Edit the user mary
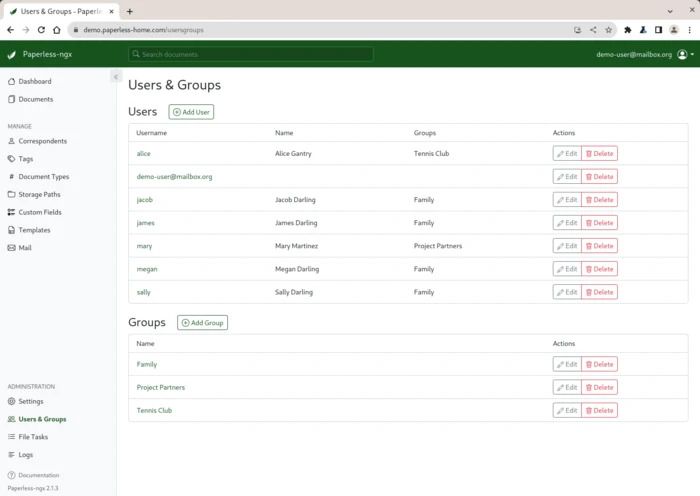This screenshot has height=496, width=700. (x=567, y=246)
